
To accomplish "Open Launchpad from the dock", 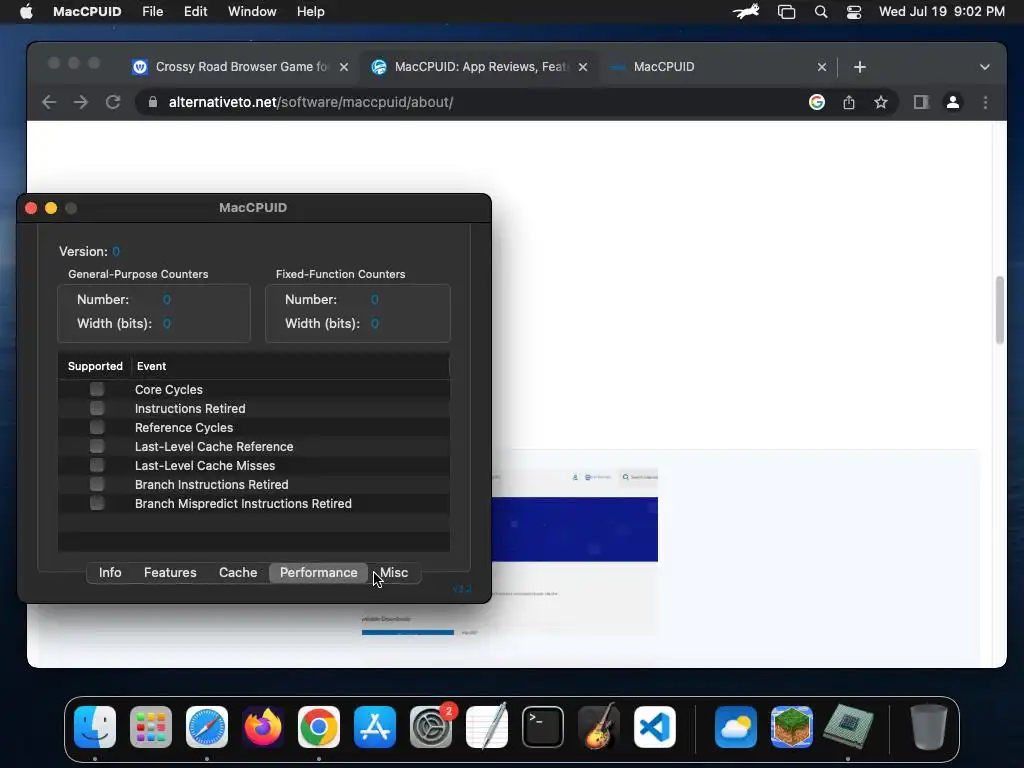I will pyautogui.click(x=151, y=727).
